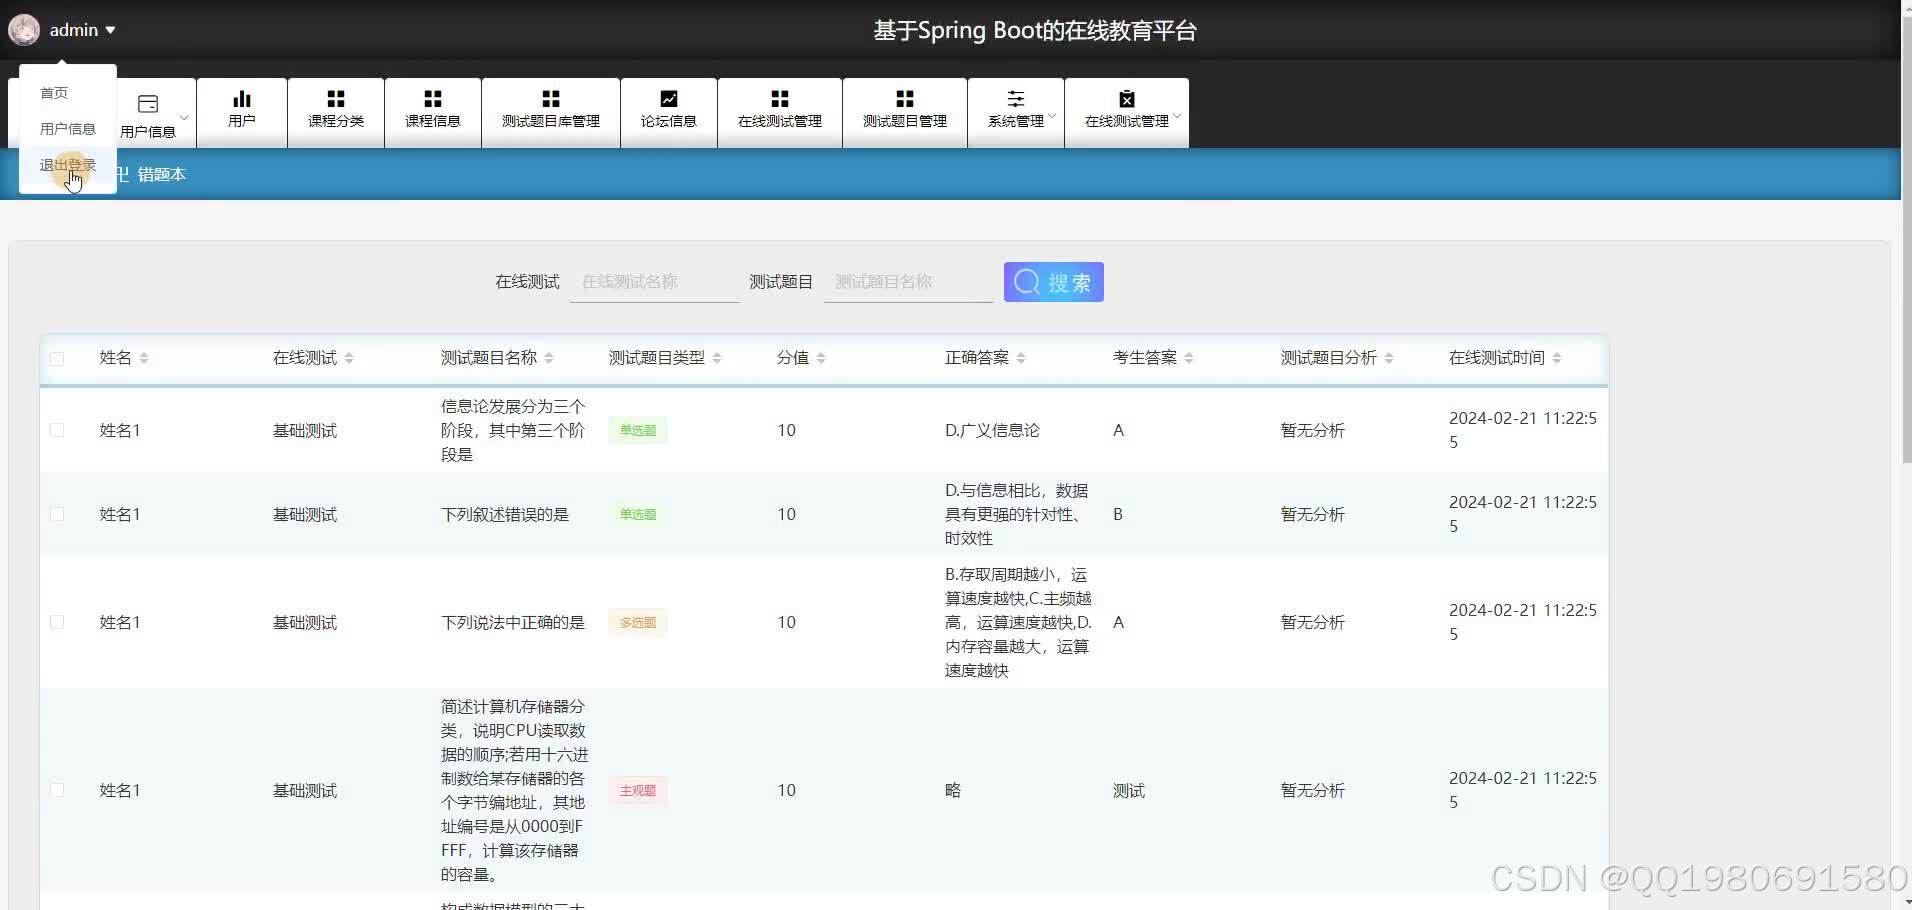Check the select-all checkbox in table header
Viewport: 1912px width, 910px height.
coord(57,358)
